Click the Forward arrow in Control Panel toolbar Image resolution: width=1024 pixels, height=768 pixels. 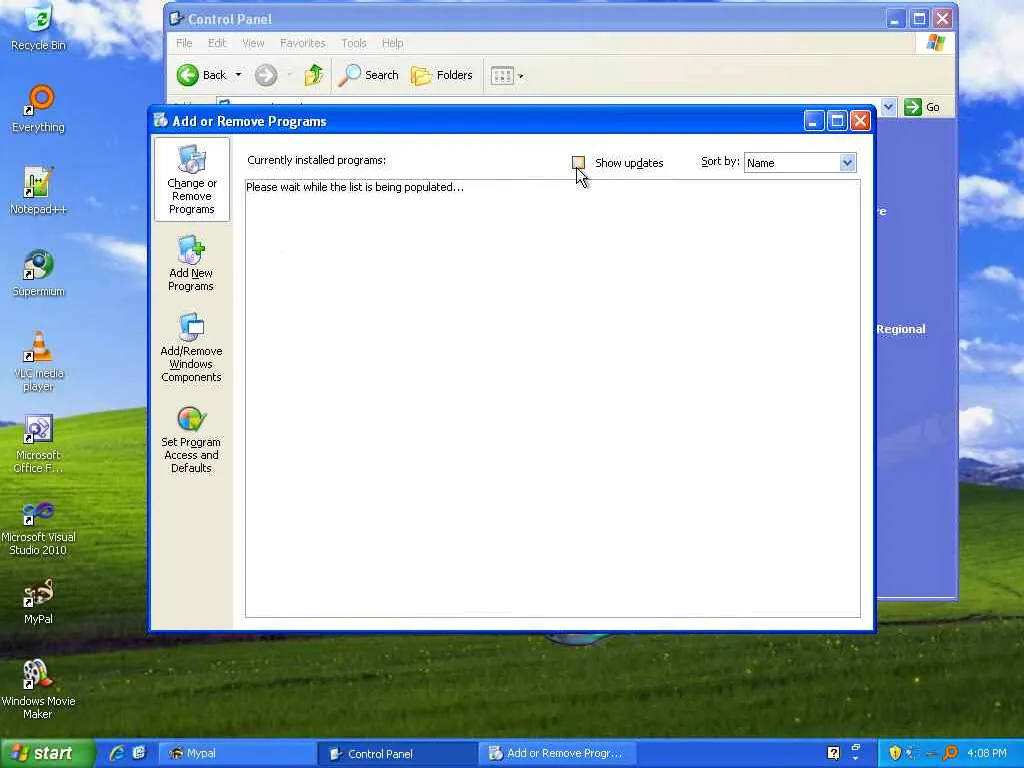tap(266, 75)
